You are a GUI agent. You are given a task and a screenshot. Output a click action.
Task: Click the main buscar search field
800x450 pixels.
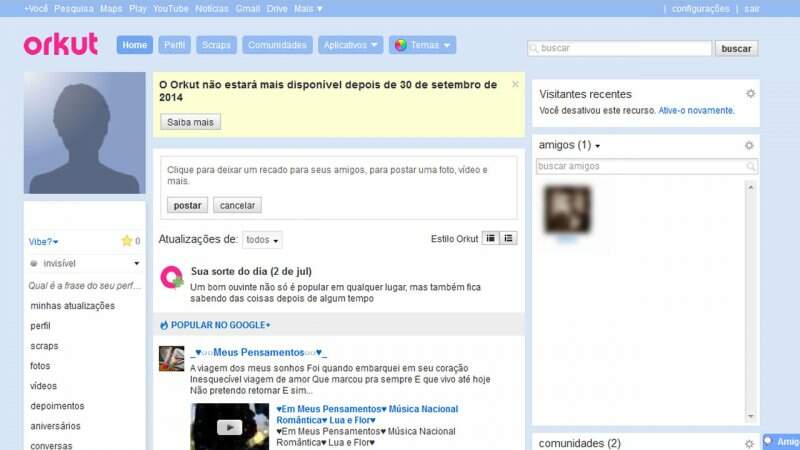coord(620,48)
